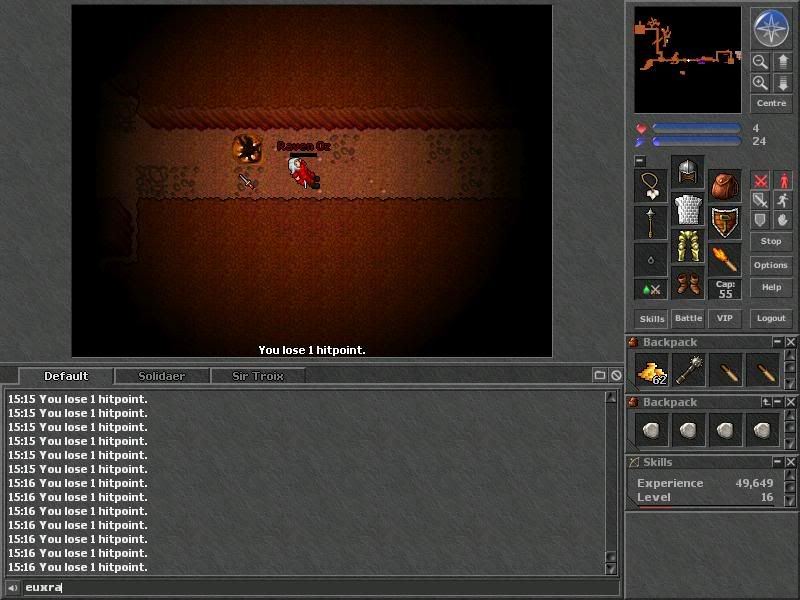This screenshot has width=800, height=600.
Task: Click the necklace in the amulet slot
Action: [651, 186]
